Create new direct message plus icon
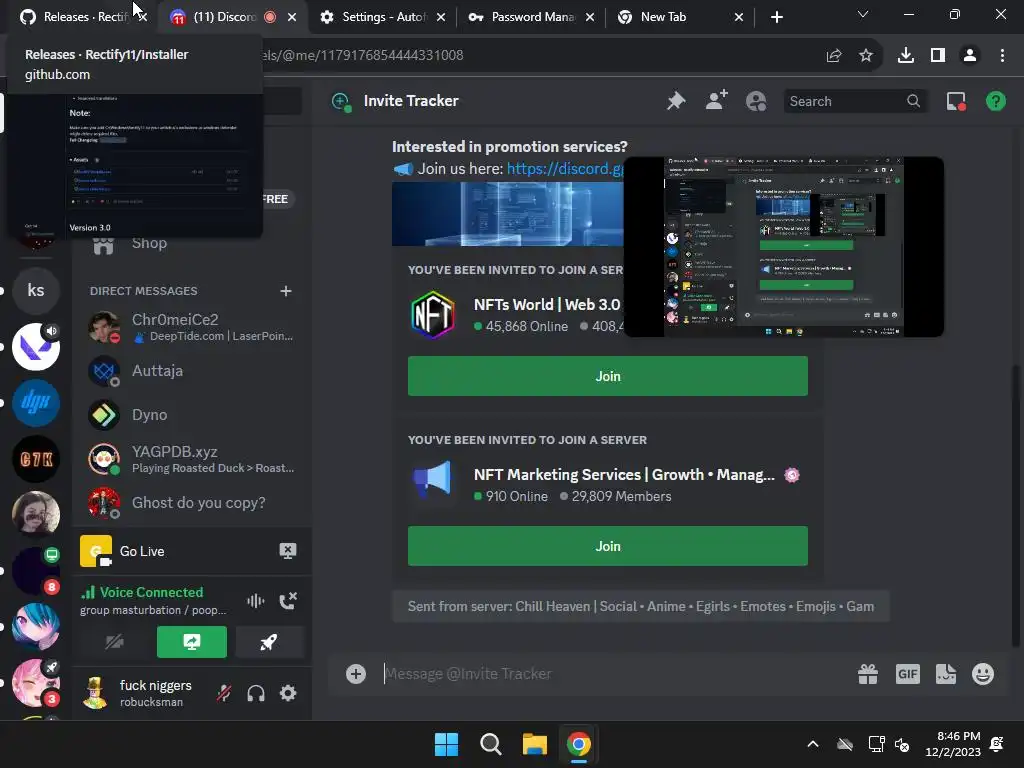 (x=286, y=291)
